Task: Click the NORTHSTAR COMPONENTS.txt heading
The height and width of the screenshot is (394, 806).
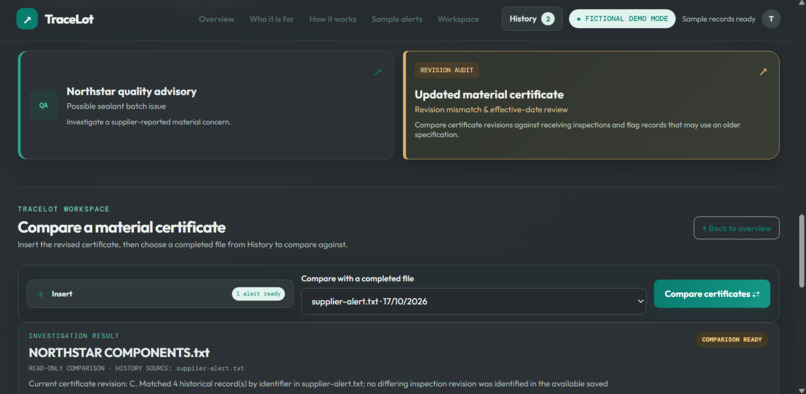Action: [x=119, y=353]
